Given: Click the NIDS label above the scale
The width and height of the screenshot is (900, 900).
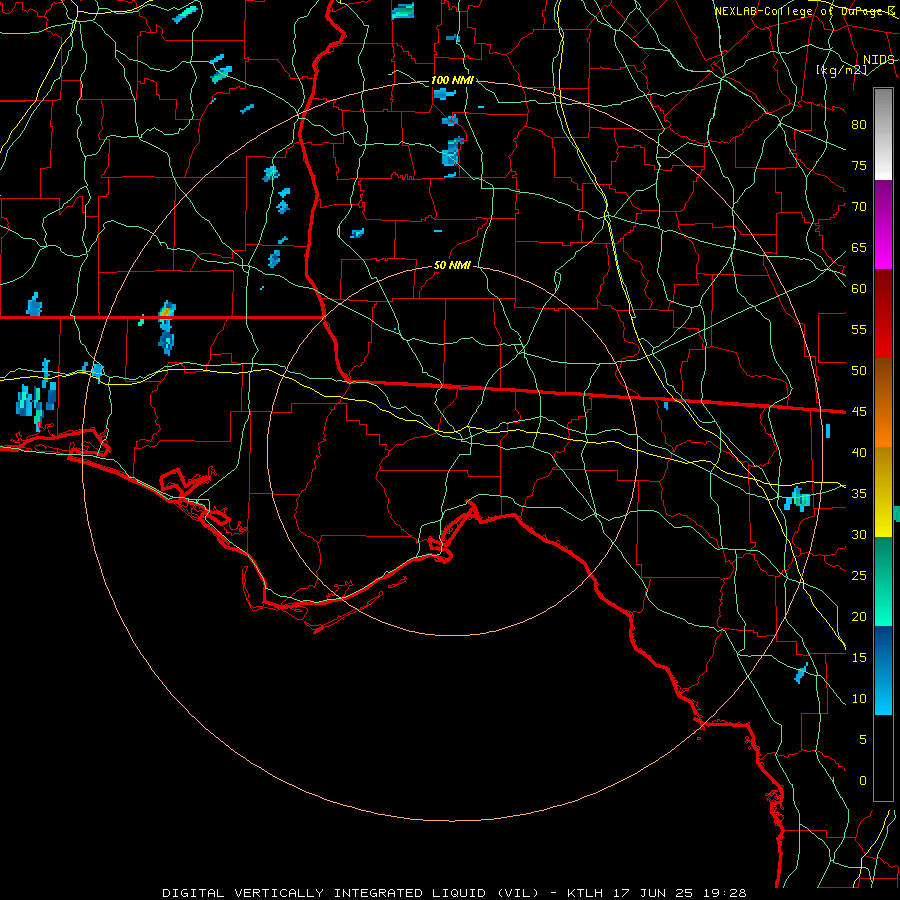Looking at the screenshot, I should (x=878, y=60).
